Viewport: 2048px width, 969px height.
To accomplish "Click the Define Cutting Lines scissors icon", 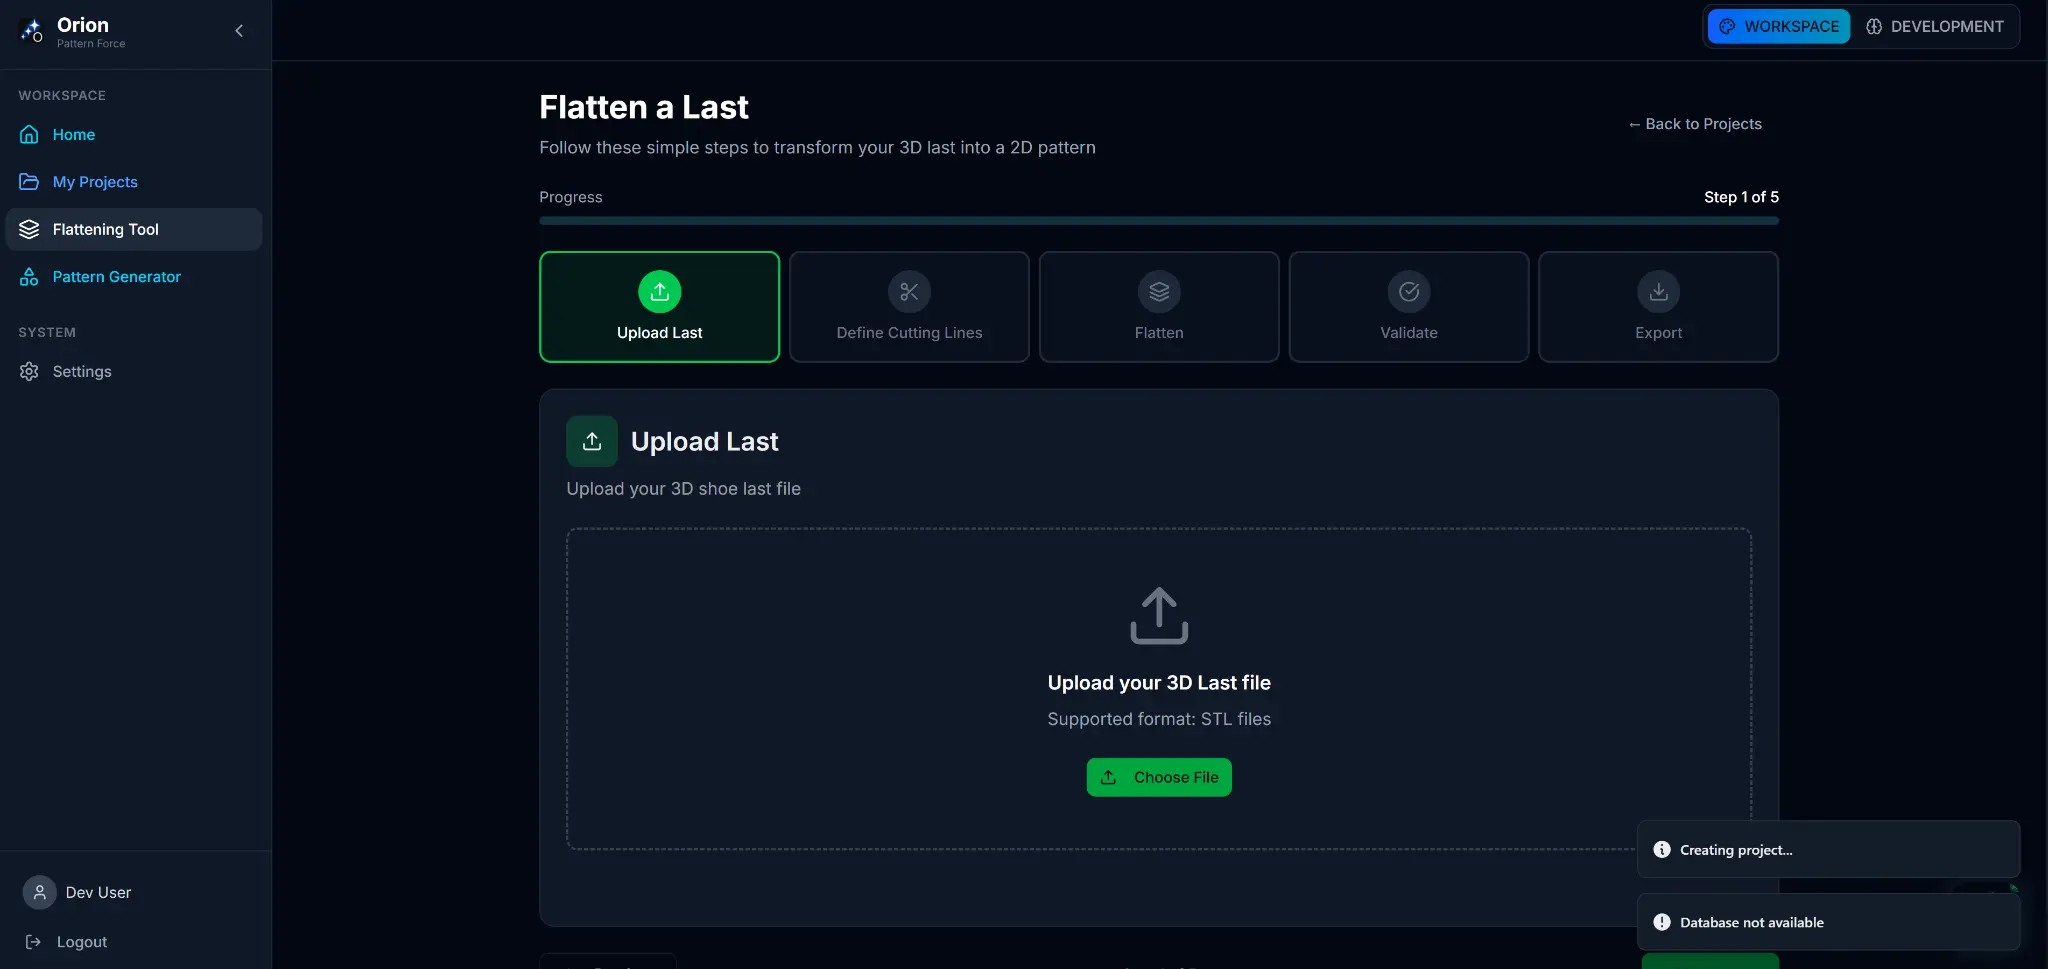I will point(909,292).
